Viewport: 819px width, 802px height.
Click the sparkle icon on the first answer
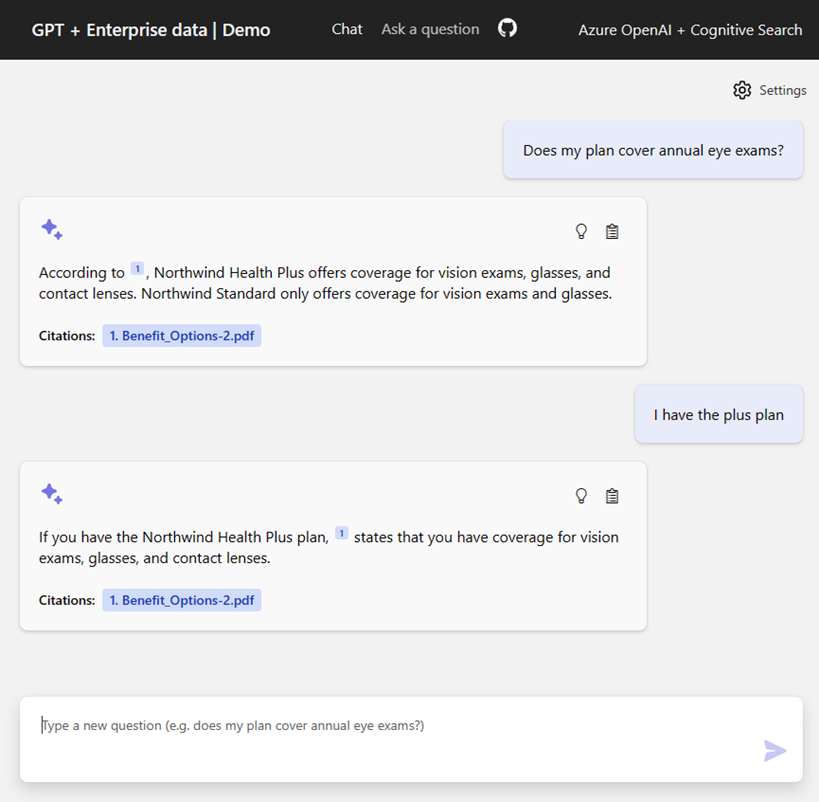51,229
